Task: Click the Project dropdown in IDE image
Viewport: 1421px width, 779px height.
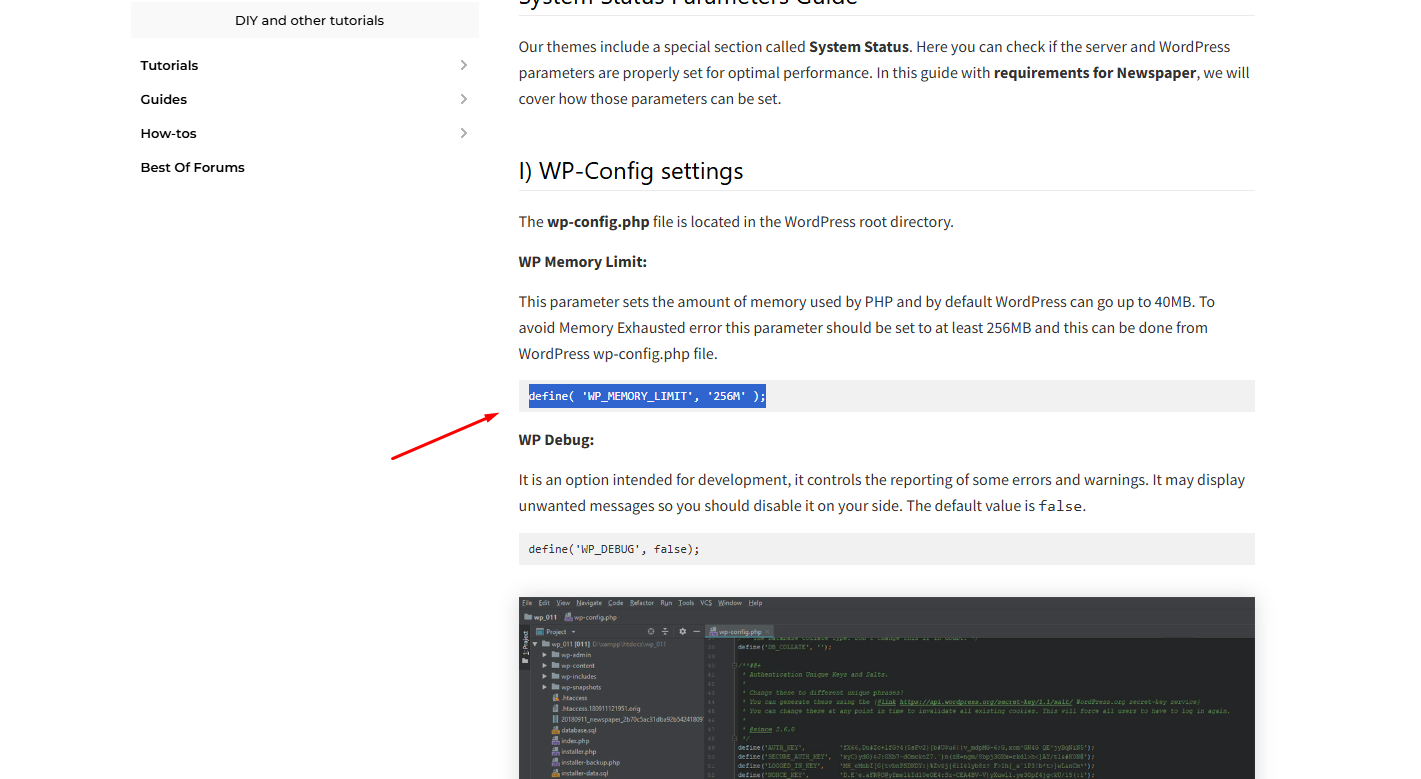Action: 556,632
